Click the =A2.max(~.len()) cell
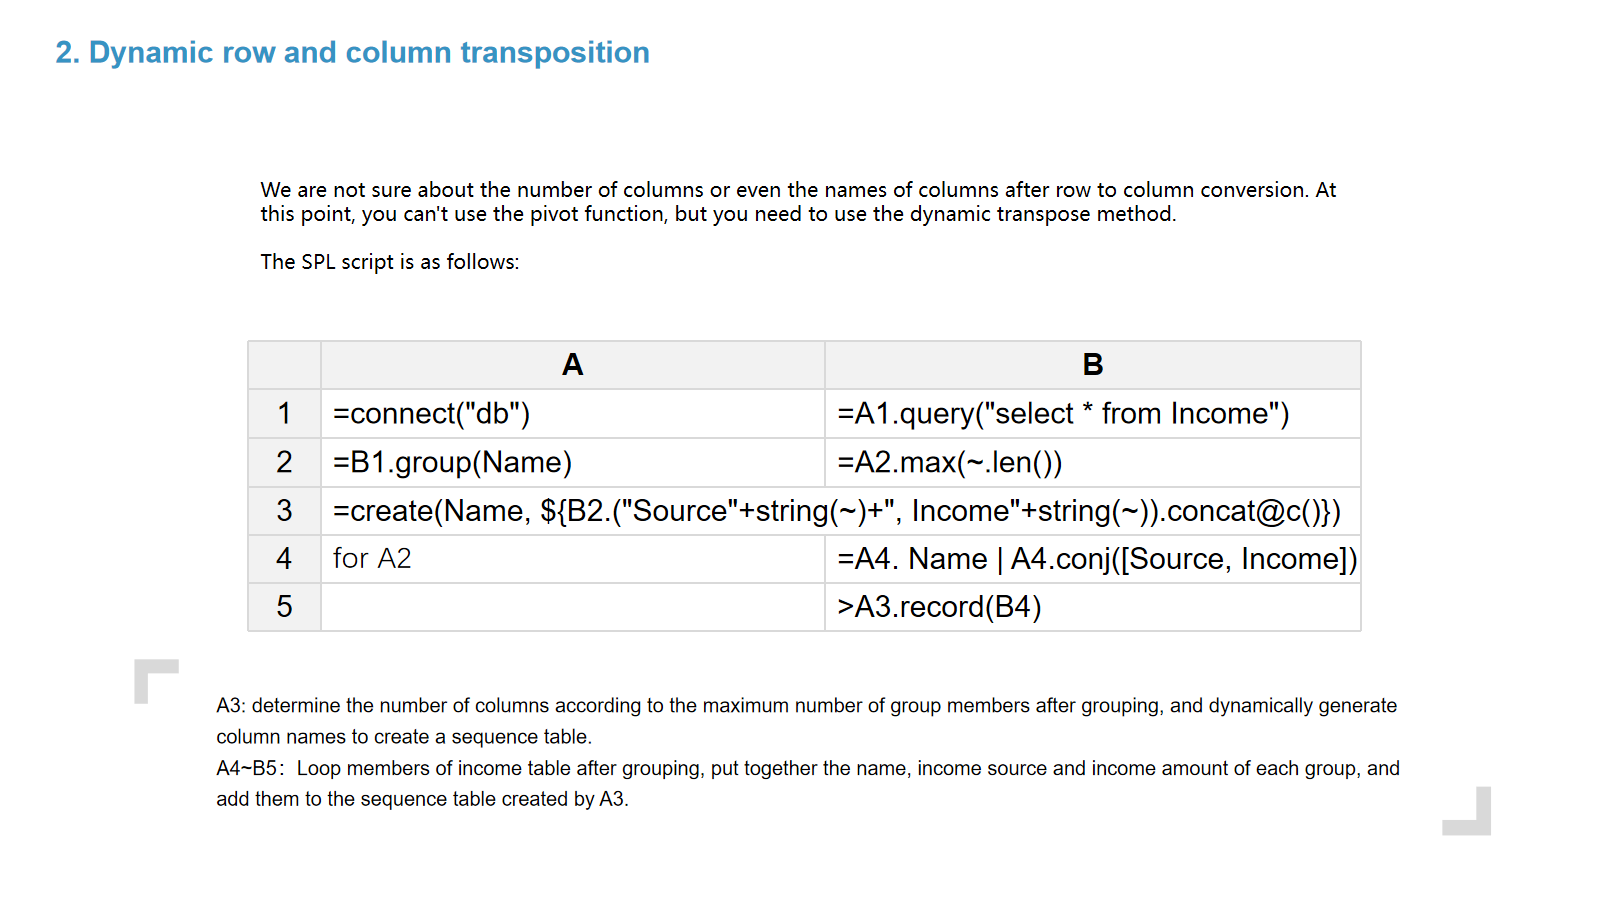 click(1092, 462)
